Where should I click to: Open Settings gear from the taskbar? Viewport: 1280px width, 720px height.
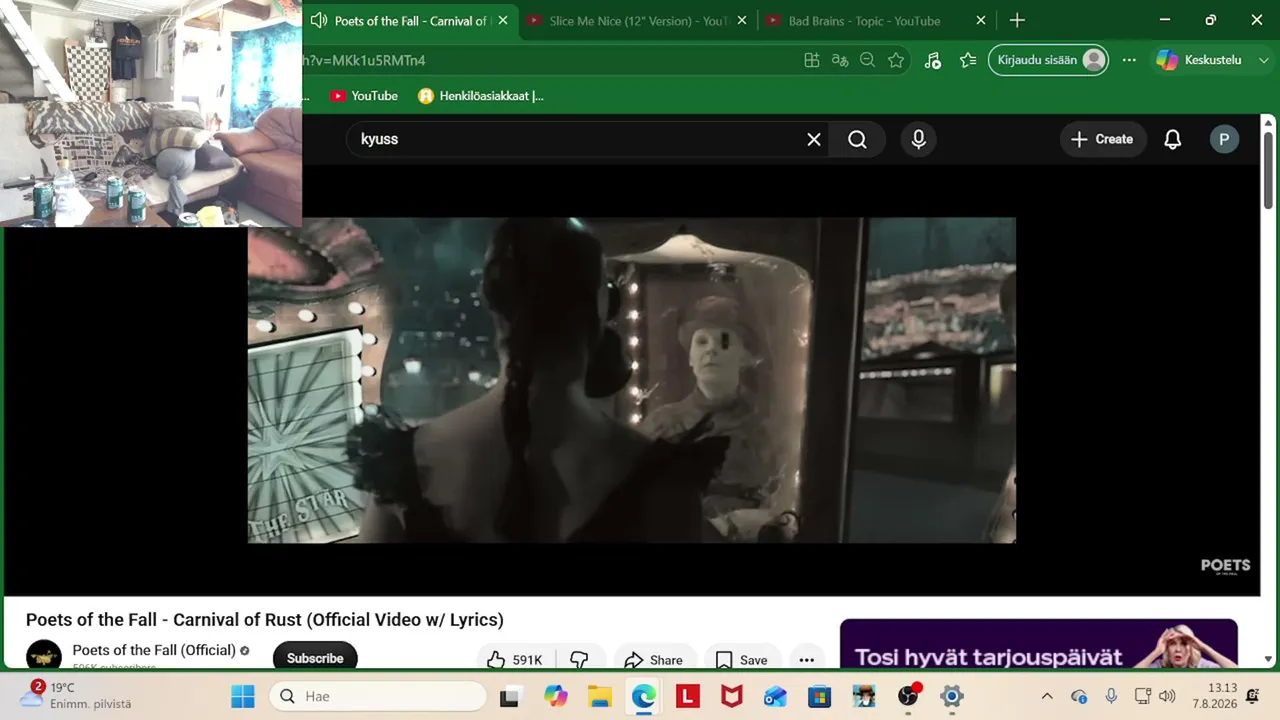[952, 696]
